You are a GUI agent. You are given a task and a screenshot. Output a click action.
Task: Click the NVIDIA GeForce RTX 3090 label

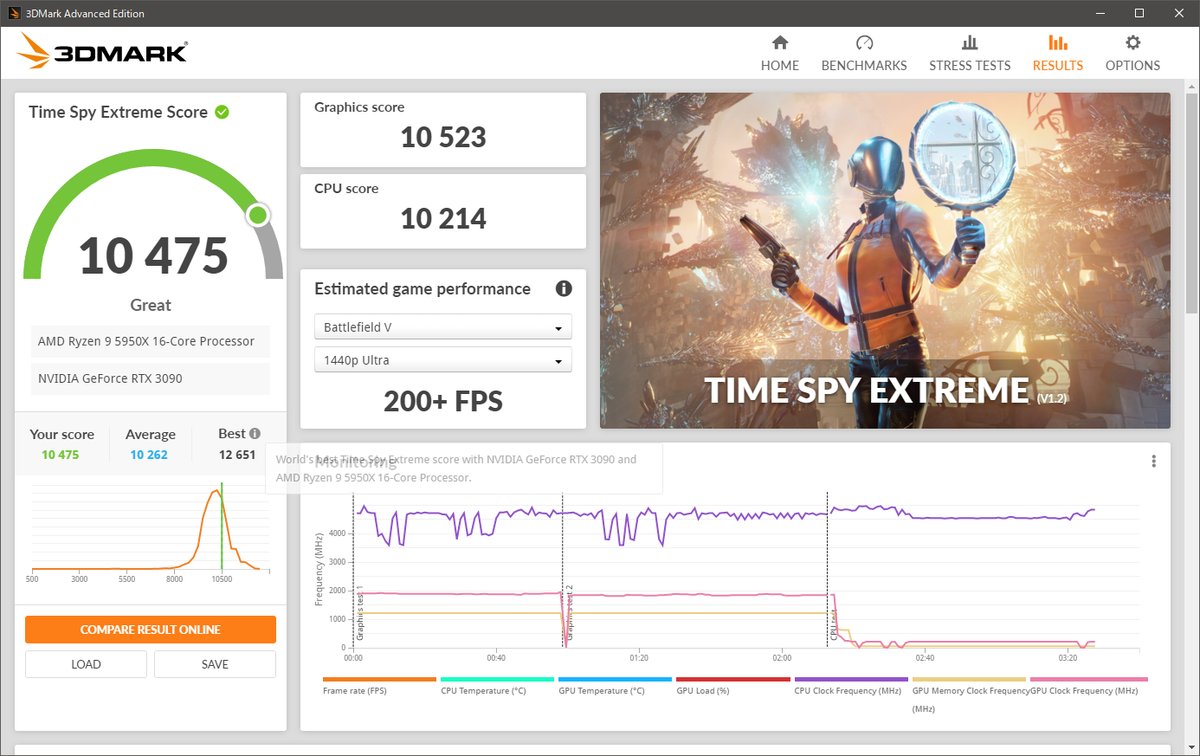coord(150,379)
